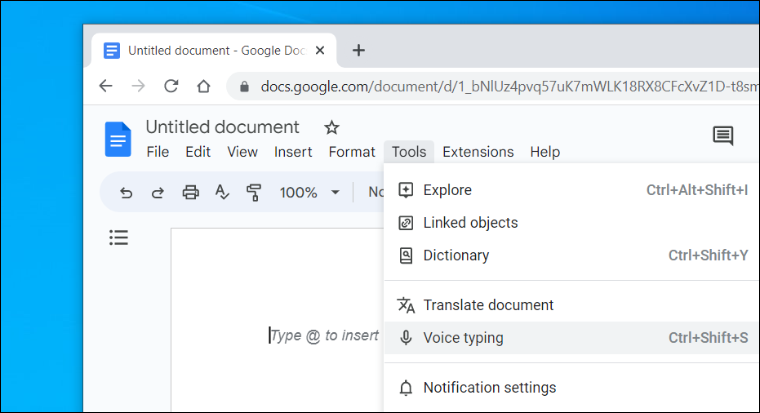View site security lock information
Screen dimensions: 760x413
click(244, 87)
